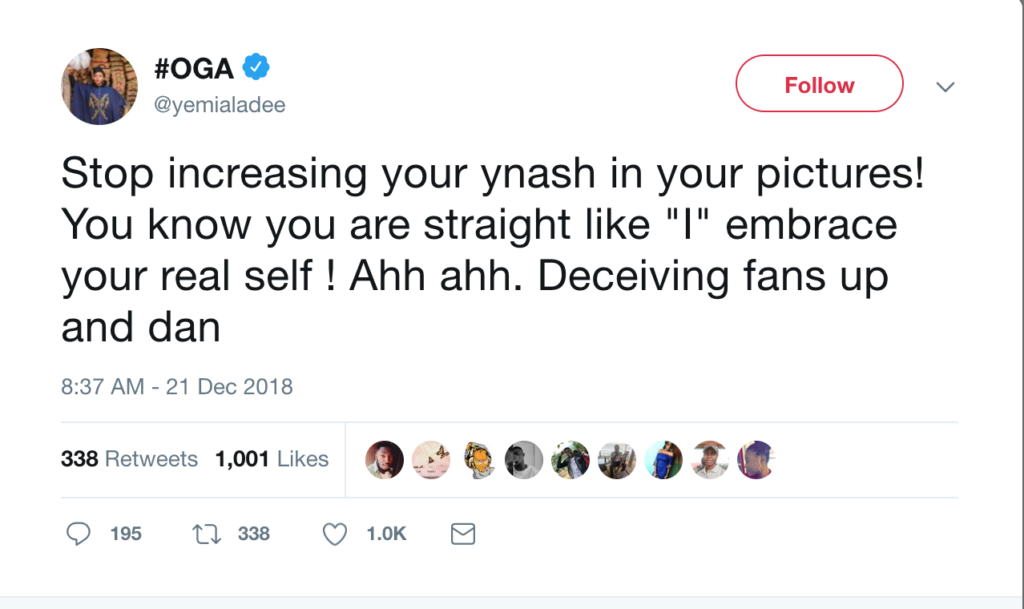The height and width of the screenshot is (609, 1024).
Task: Open the black-and-white photo avatar liker
Action: click(x=524, y=459)
